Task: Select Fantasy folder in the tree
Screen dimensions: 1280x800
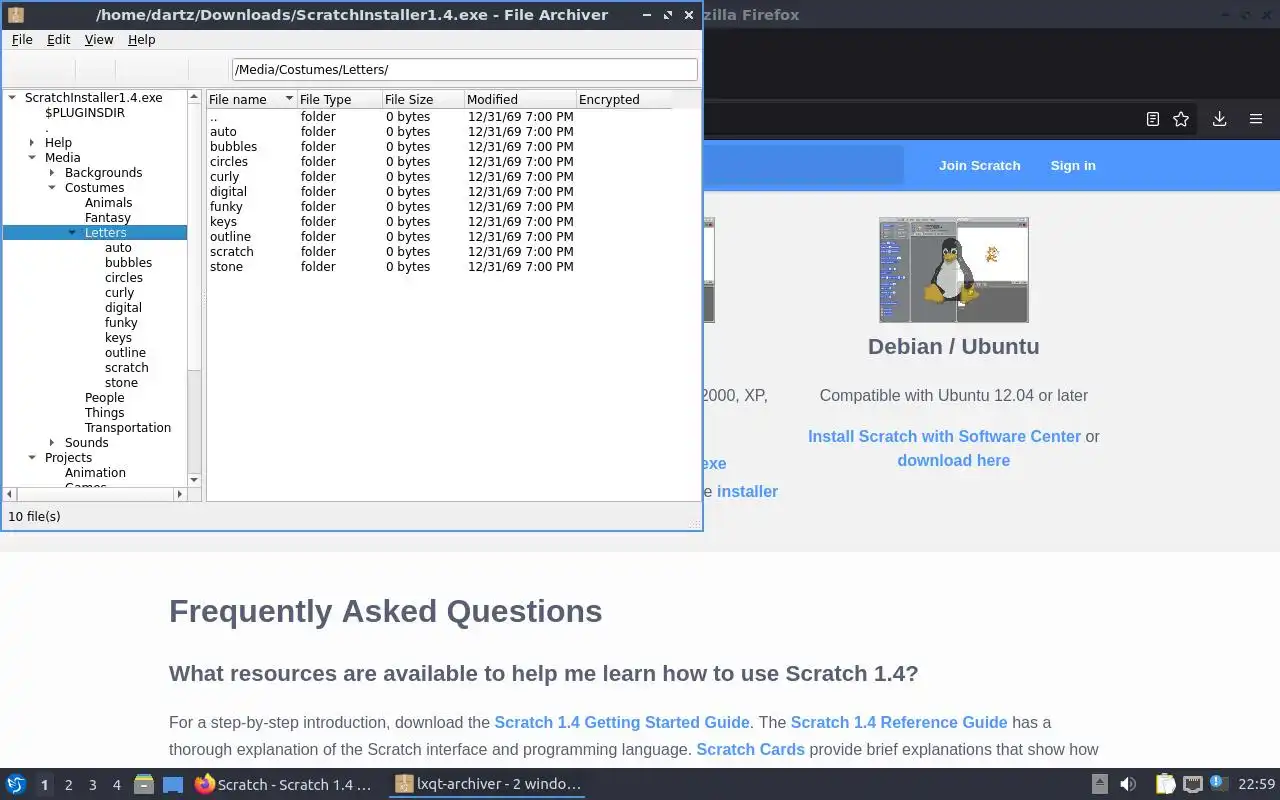Action: (x=108, y=217)
